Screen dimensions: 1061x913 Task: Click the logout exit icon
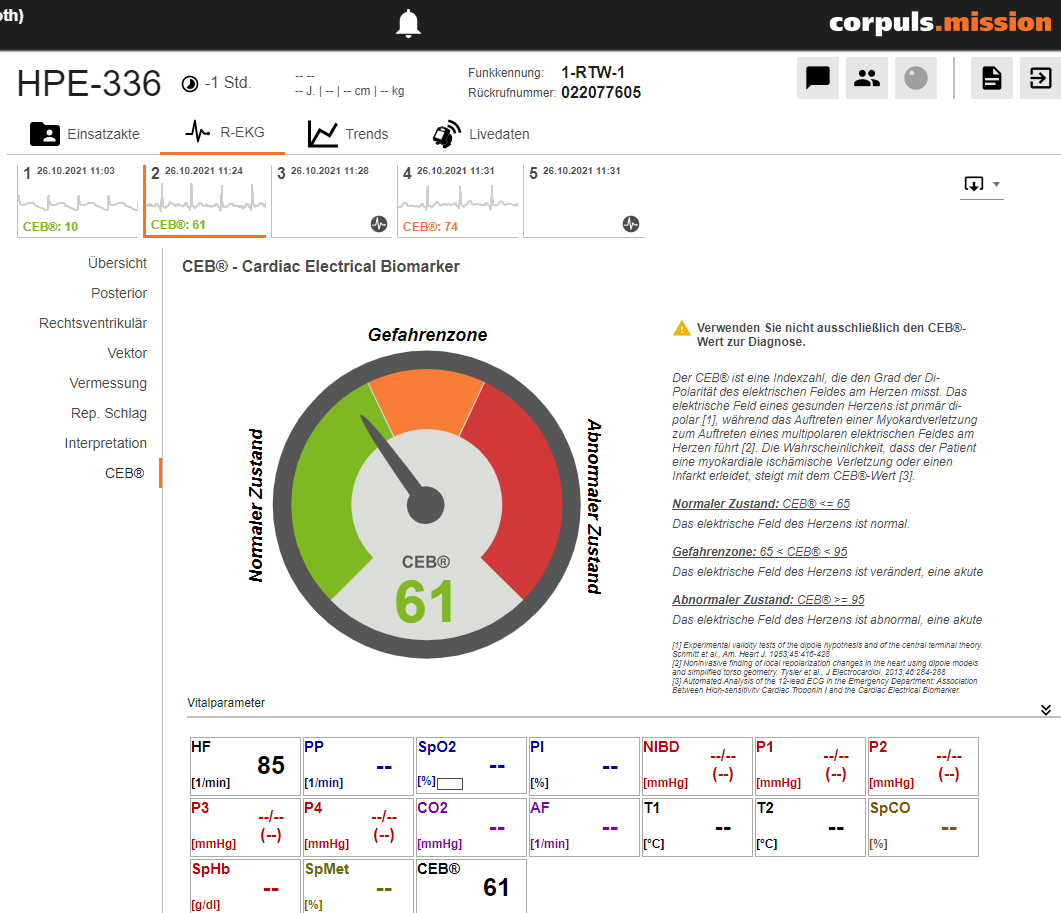1041,78
